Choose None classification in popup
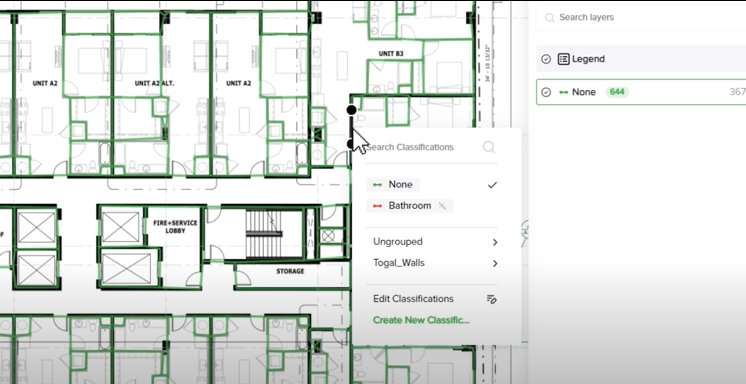 pyautogui.click(x=393, y=185)
